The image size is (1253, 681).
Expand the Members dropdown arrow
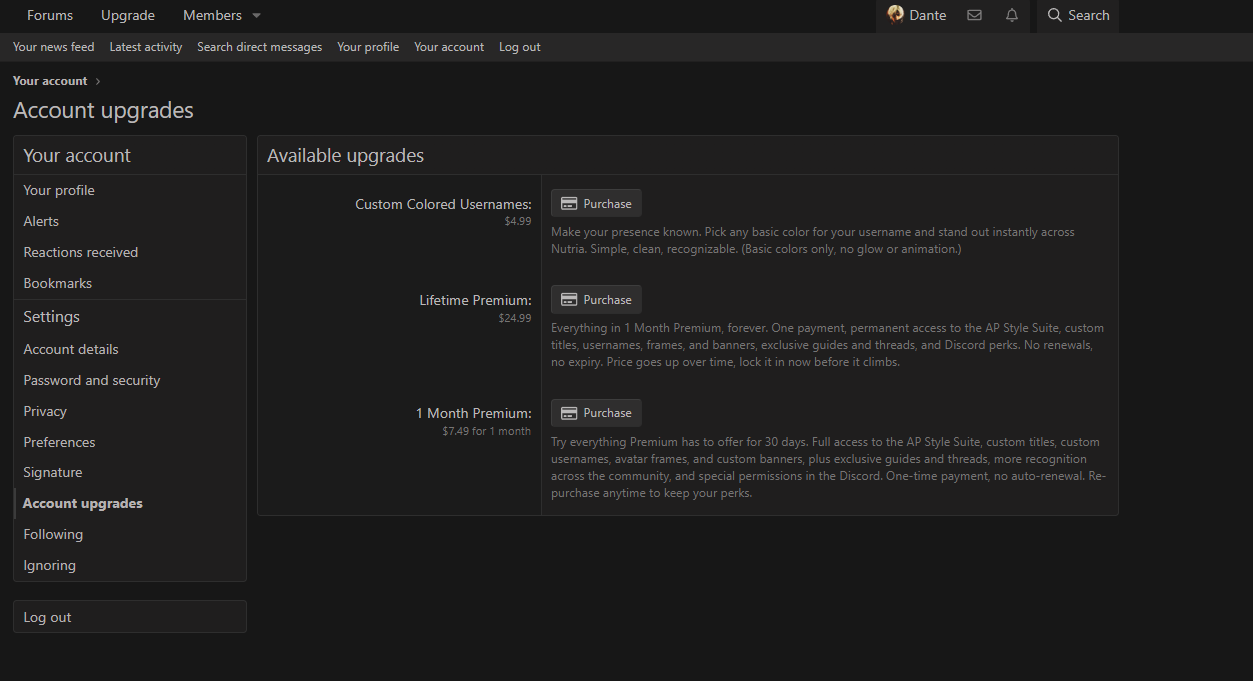tap(256, 16)
